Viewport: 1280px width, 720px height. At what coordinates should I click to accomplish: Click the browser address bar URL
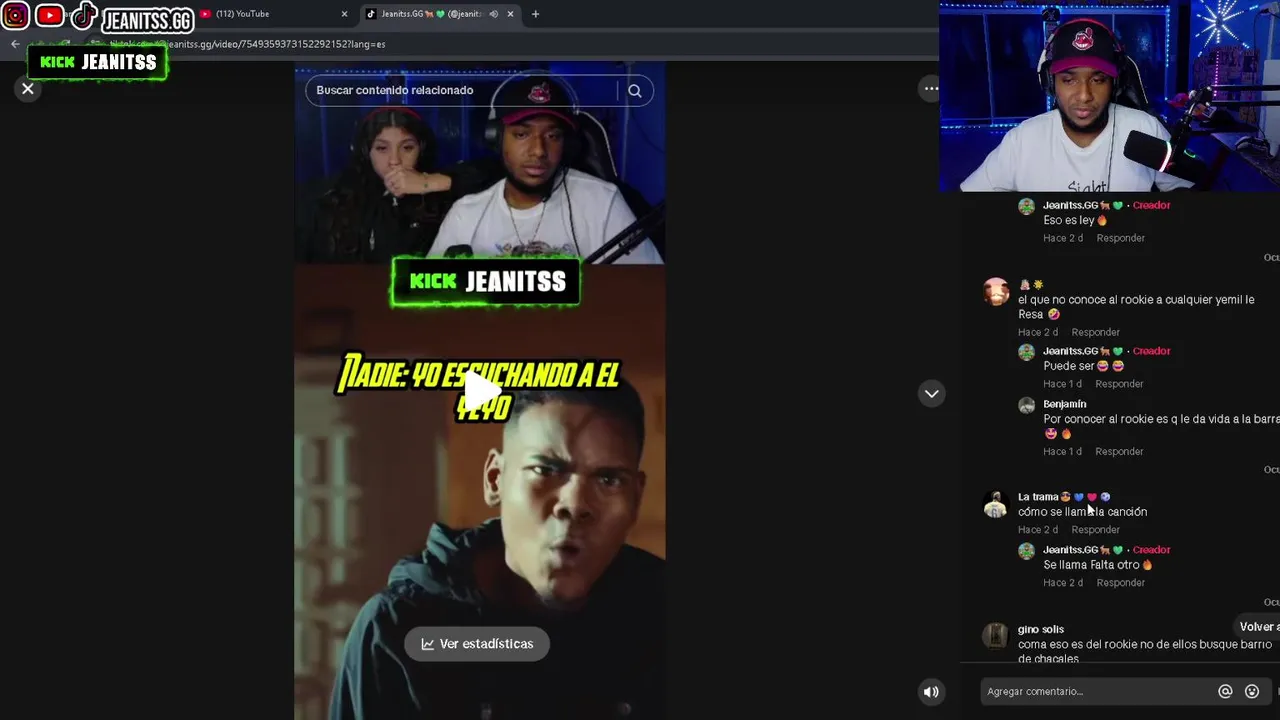tap(250, 44)
